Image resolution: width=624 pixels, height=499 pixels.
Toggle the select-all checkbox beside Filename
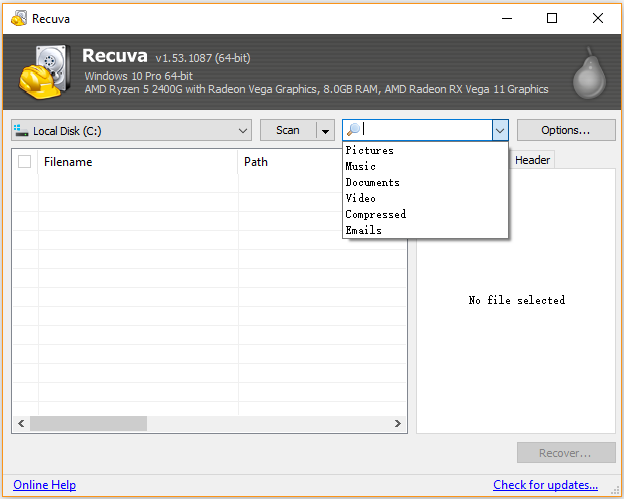(x=24, y=162)
